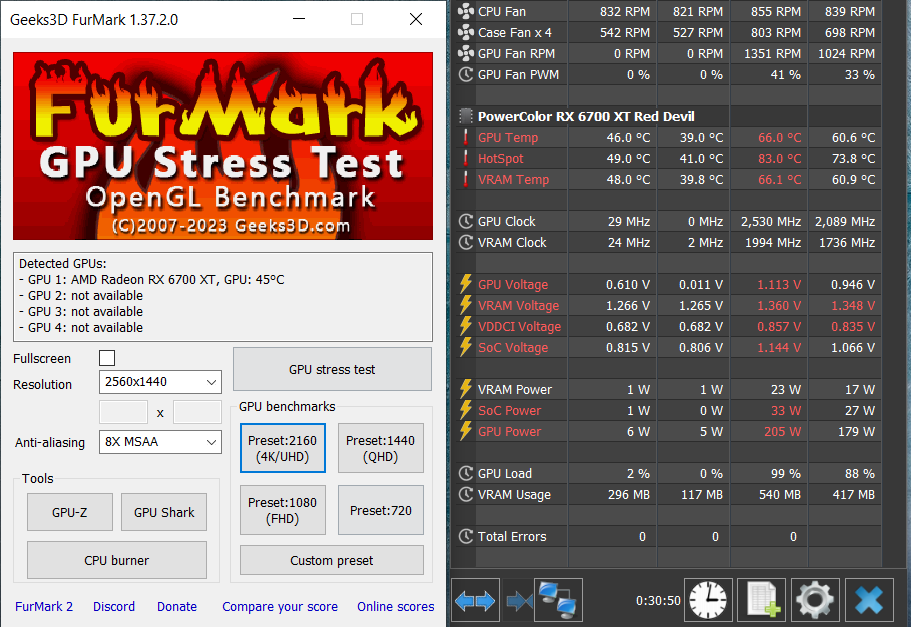Select the VRAM Voltage average 1.348 V
The image size is (911, 627).
853,305
